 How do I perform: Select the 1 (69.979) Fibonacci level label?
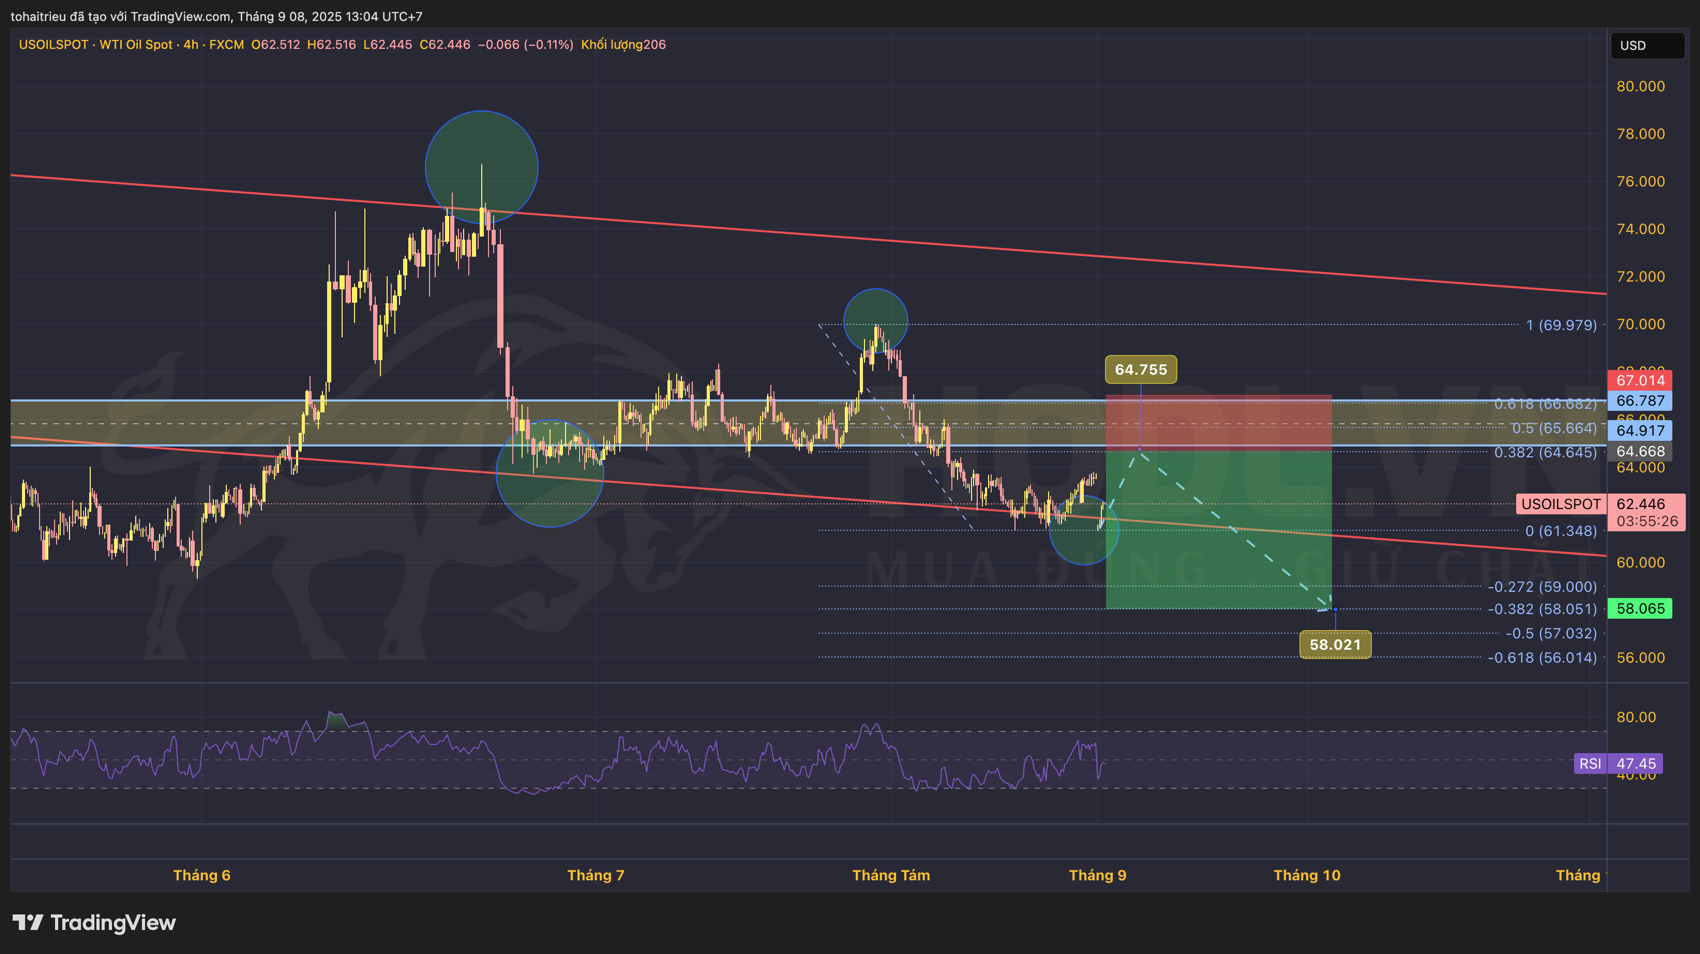click(x=1560, y=325)
